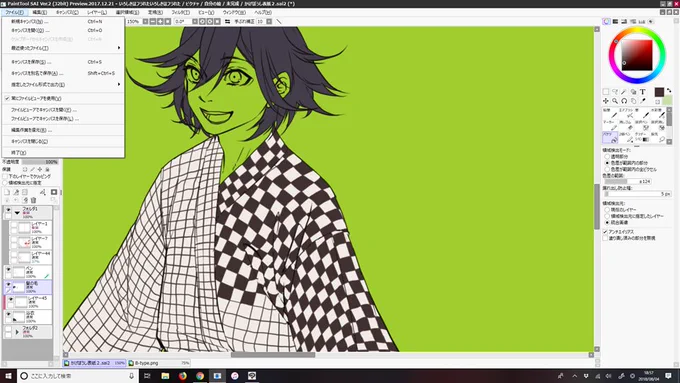Hide the レイヤー45 layer via eye icon
Image resolution: width=680 pixels, height=383 pixels.
tap(11, 299)
